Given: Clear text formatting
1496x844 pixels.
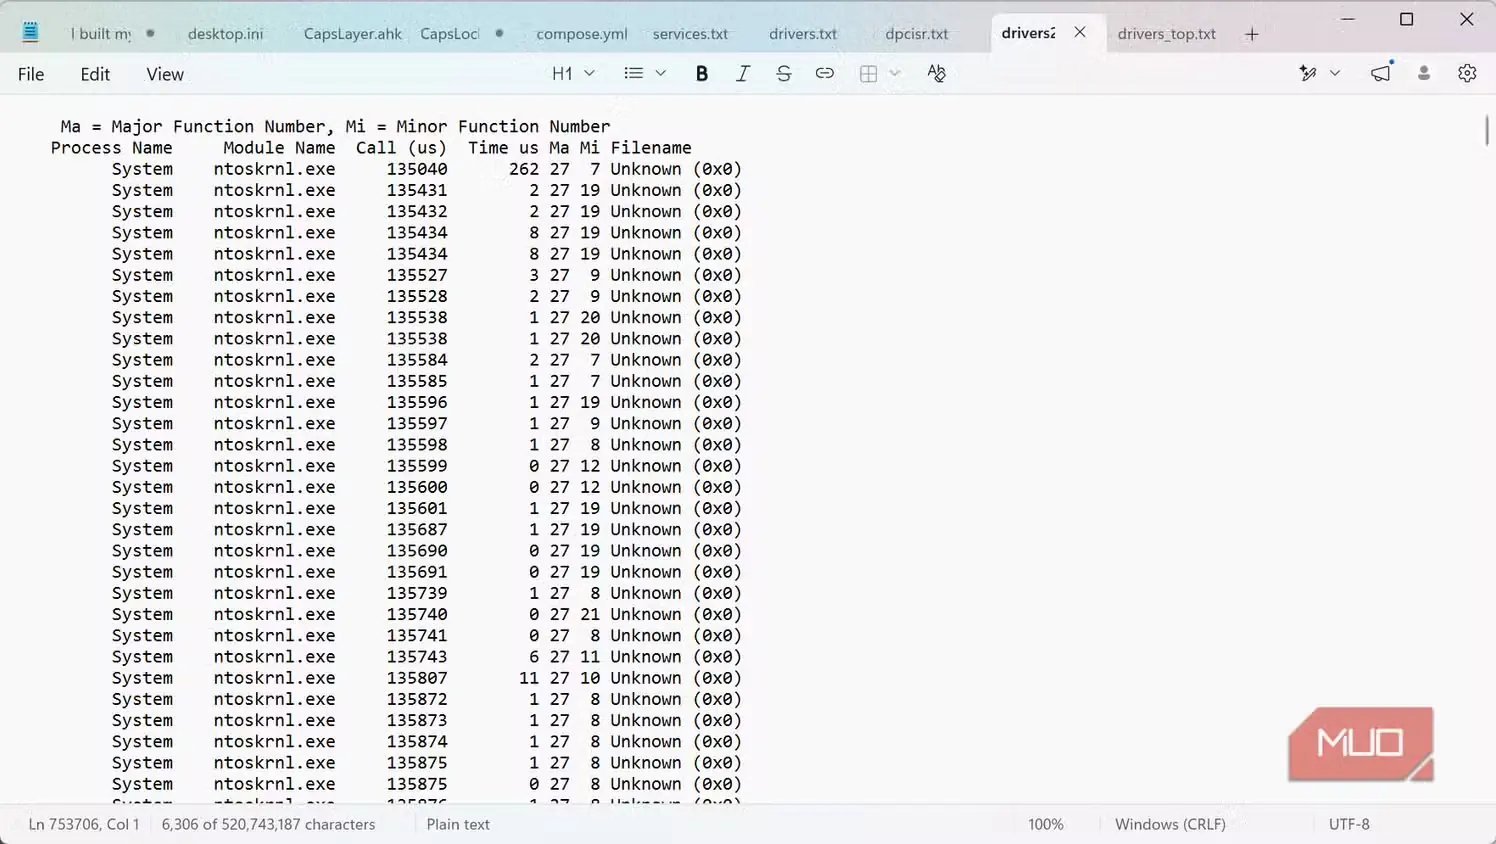Looking at the screenshot, I should (936, 73).
